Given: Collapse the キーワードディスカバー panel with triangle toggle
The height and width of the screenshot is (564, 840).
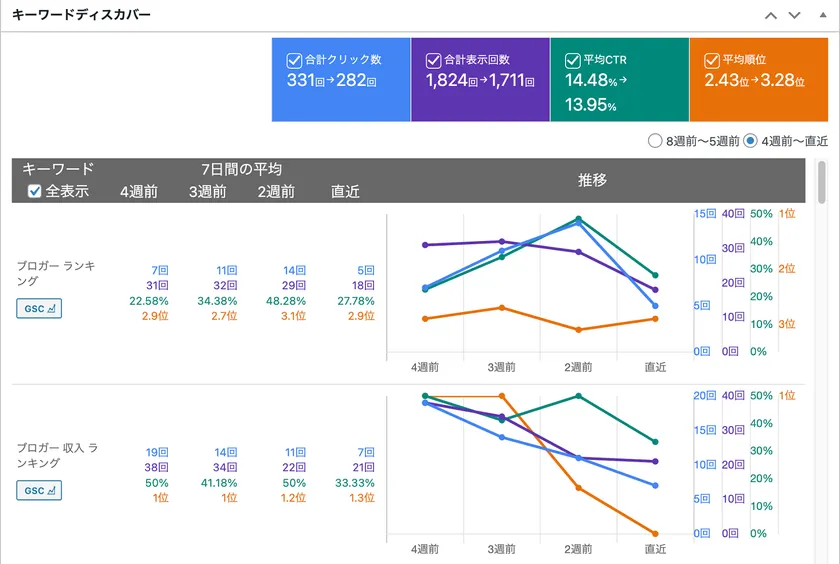Looking at the screenshot, I should pos(821,16).
